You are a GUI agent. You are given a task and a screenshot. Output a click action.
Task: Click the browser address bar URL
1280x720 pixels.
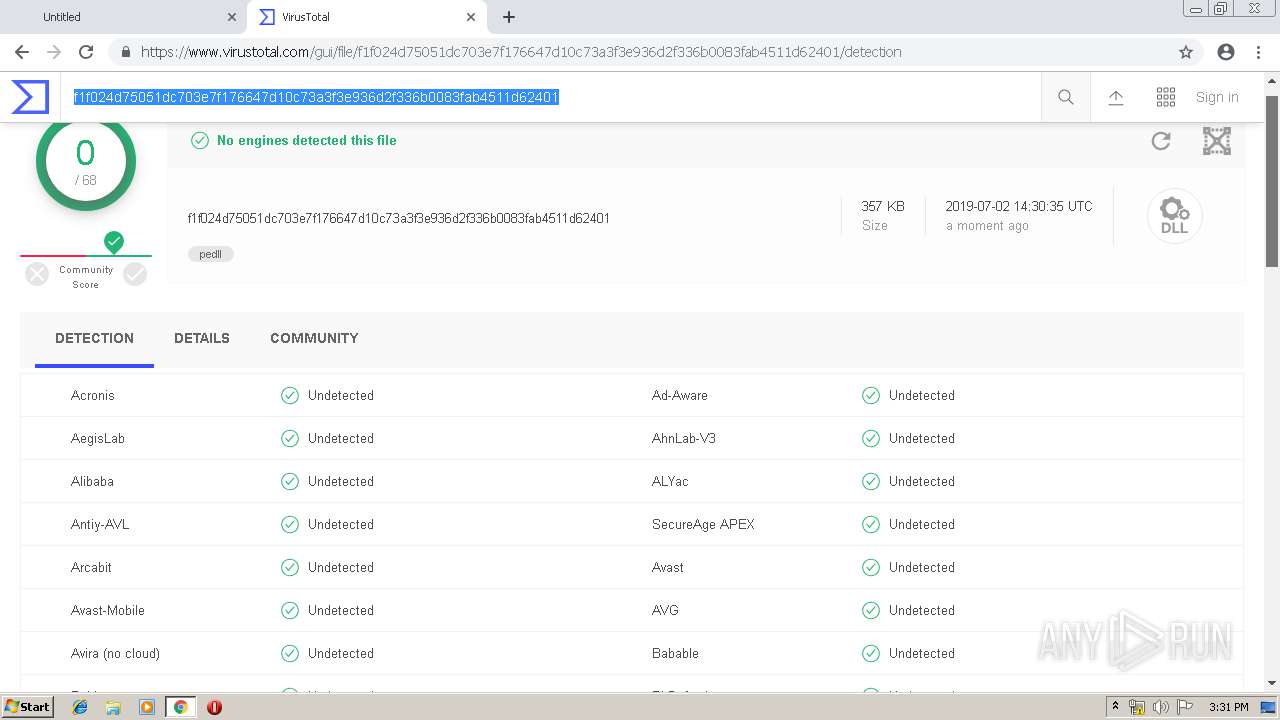(521, 52)
